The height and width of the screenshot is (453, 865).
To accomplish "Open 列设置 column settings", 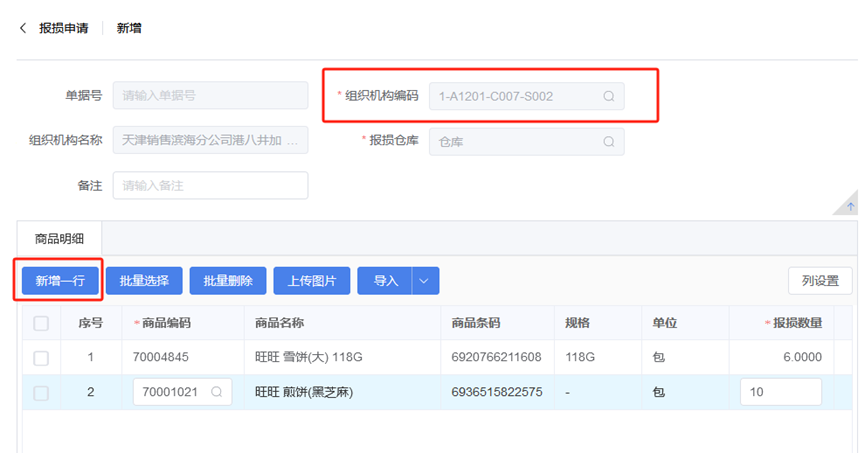I will [x=820, y=281].
